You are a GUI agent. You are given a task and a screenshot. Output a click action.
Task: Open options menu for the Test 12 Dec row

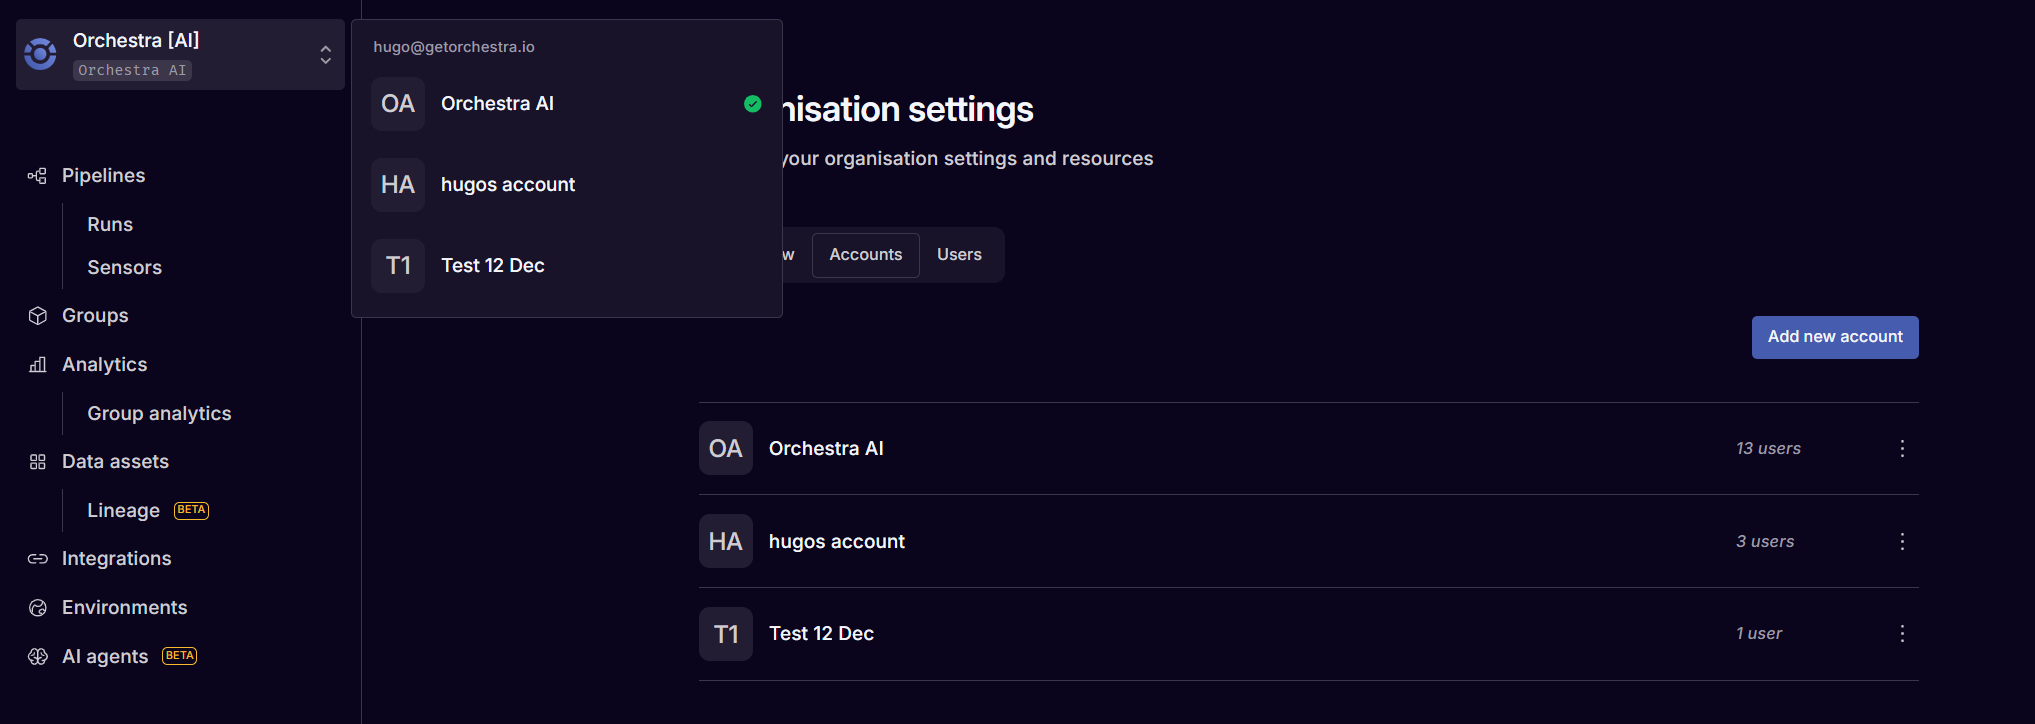(1902, 634)
